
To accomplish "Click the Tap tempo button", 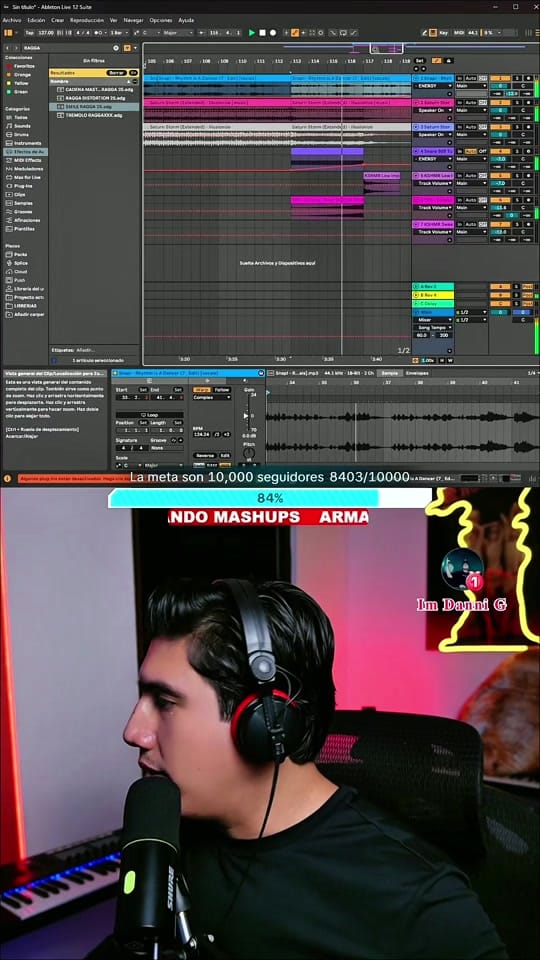I will [30, 32].
